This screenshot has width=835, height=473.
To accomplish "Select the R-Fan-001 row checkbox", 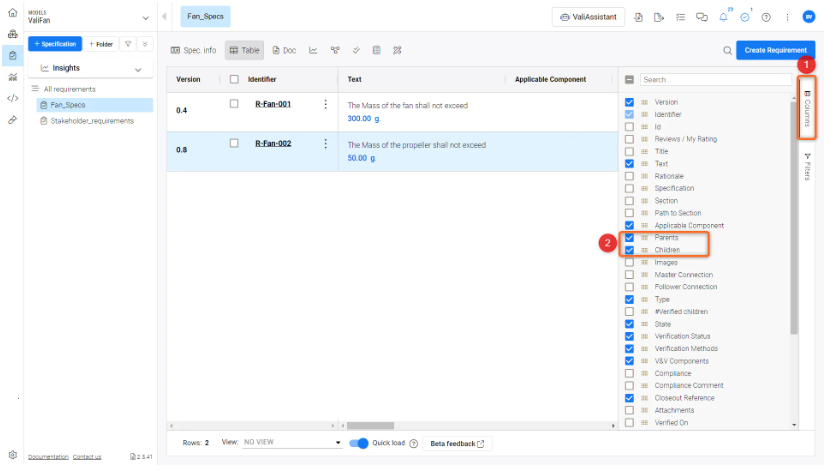I will [234, 104].
